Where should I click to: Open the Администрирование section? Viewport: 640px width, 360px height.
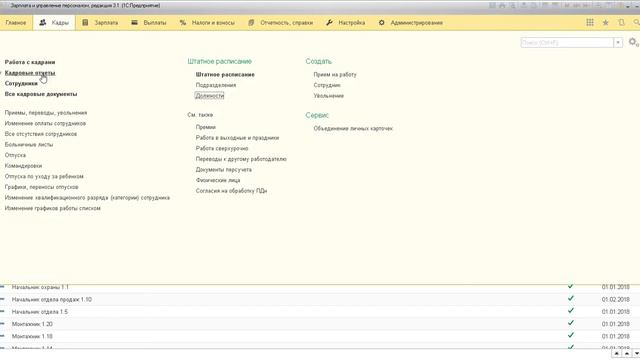[411, 23]
